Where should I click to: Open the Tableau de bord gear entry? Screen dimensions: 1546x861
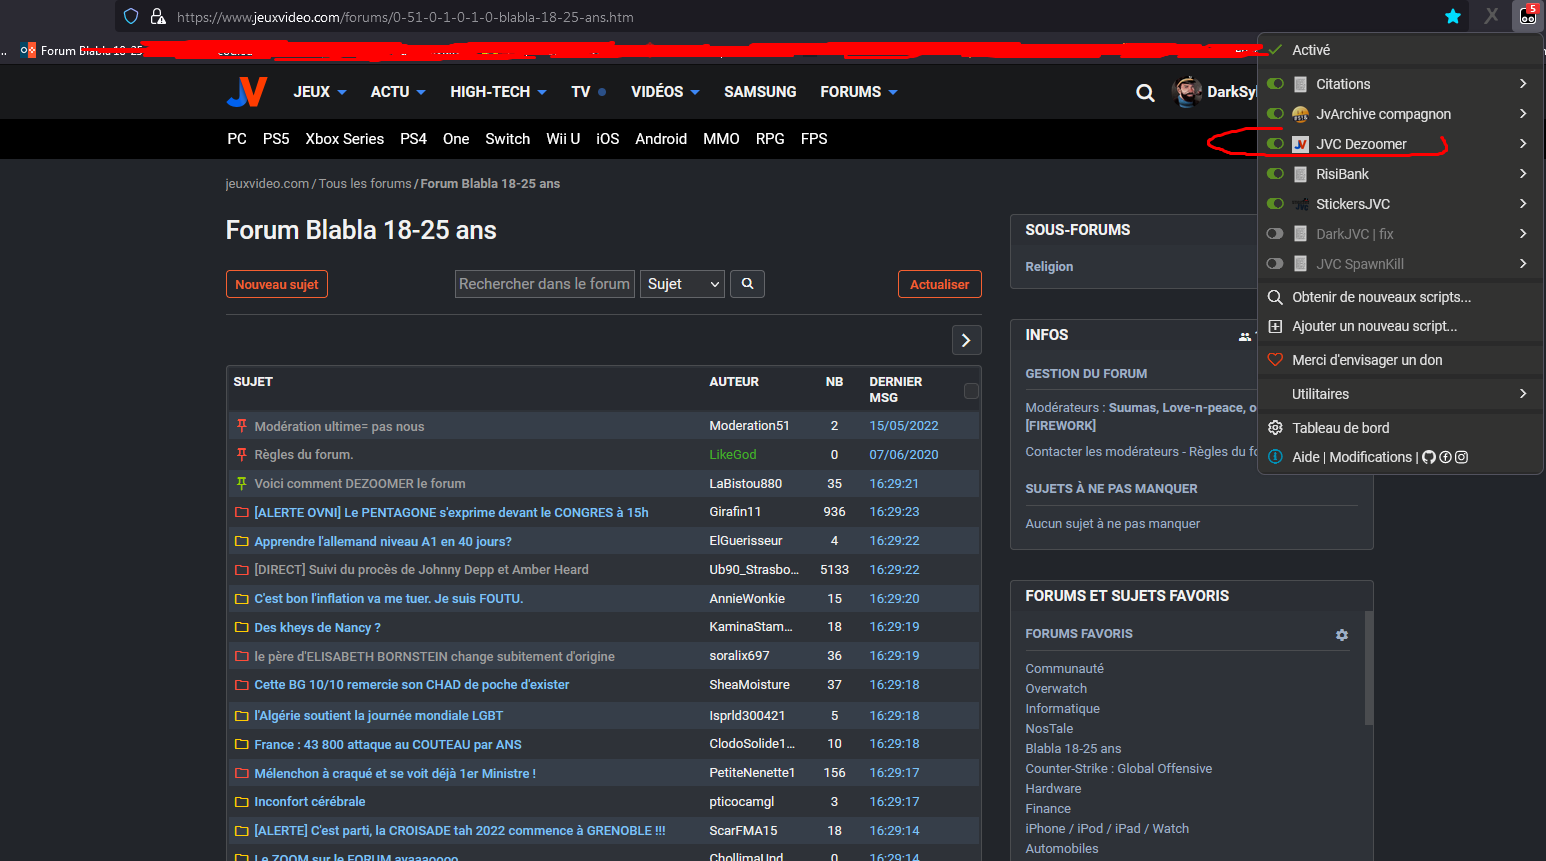click(1340, 428)
